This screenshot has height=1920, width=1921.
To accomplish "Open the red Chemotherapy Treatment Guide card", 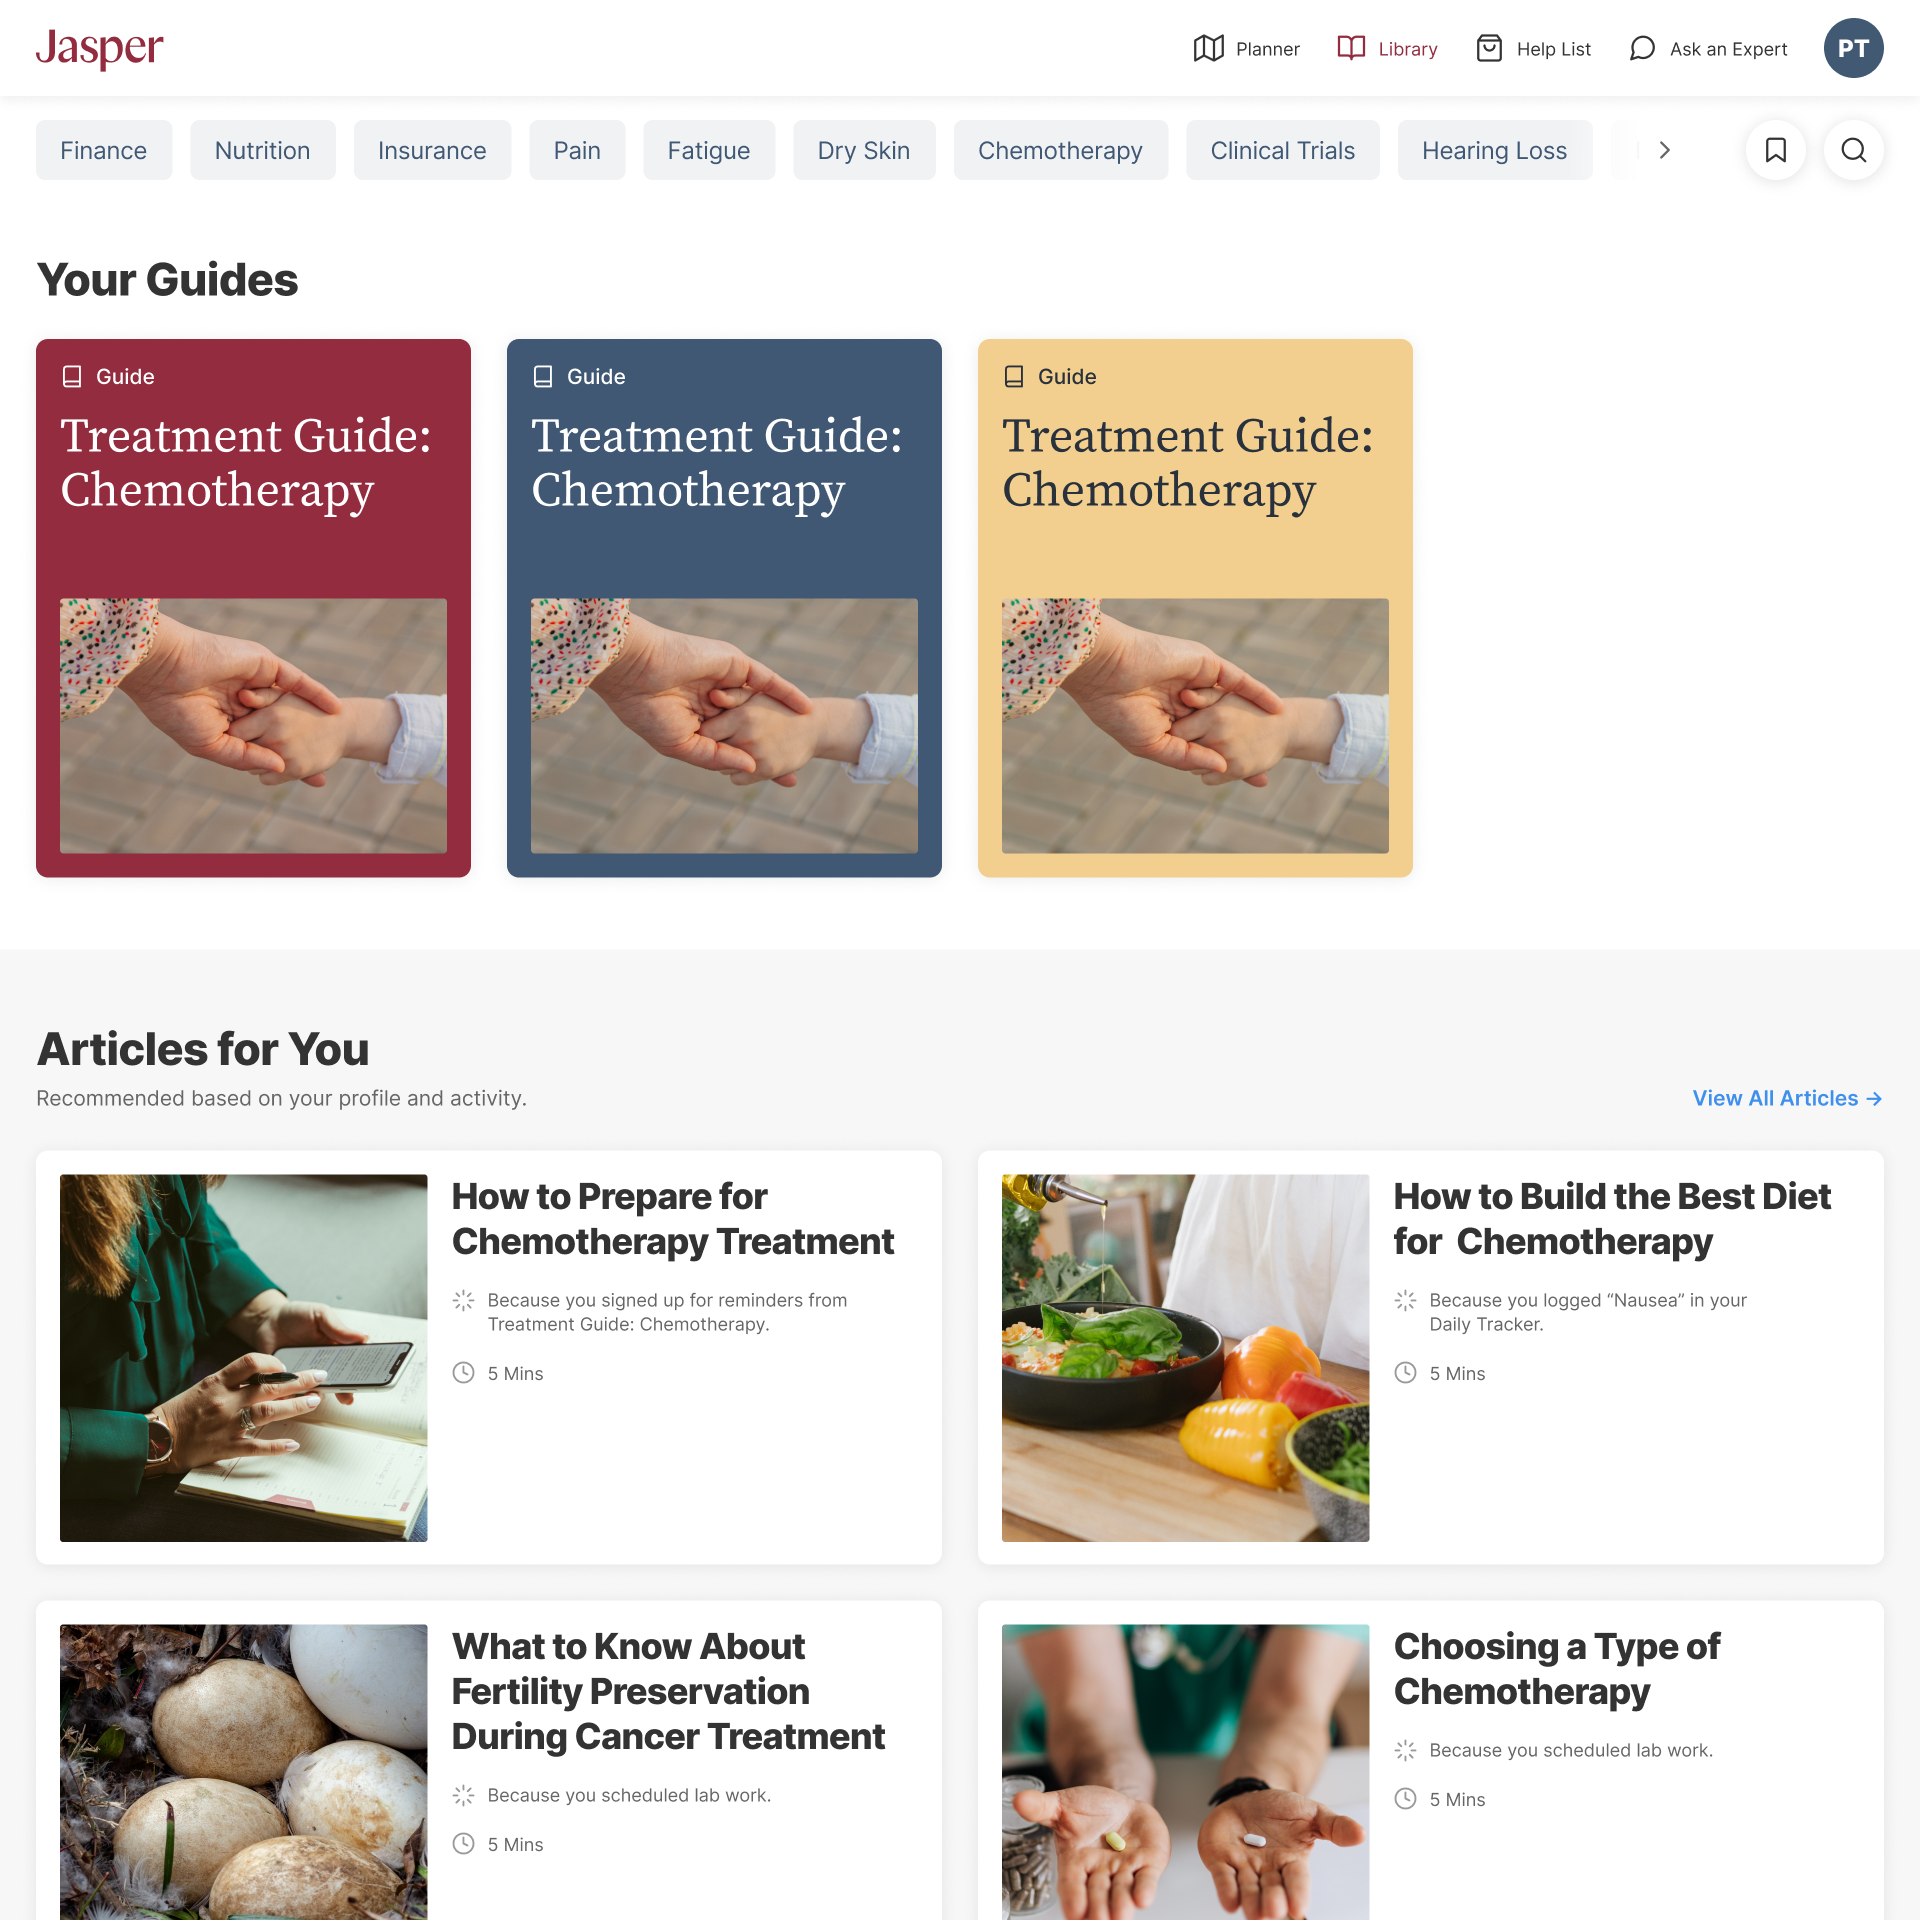I will pyautogui.click(x=253, y=608).
